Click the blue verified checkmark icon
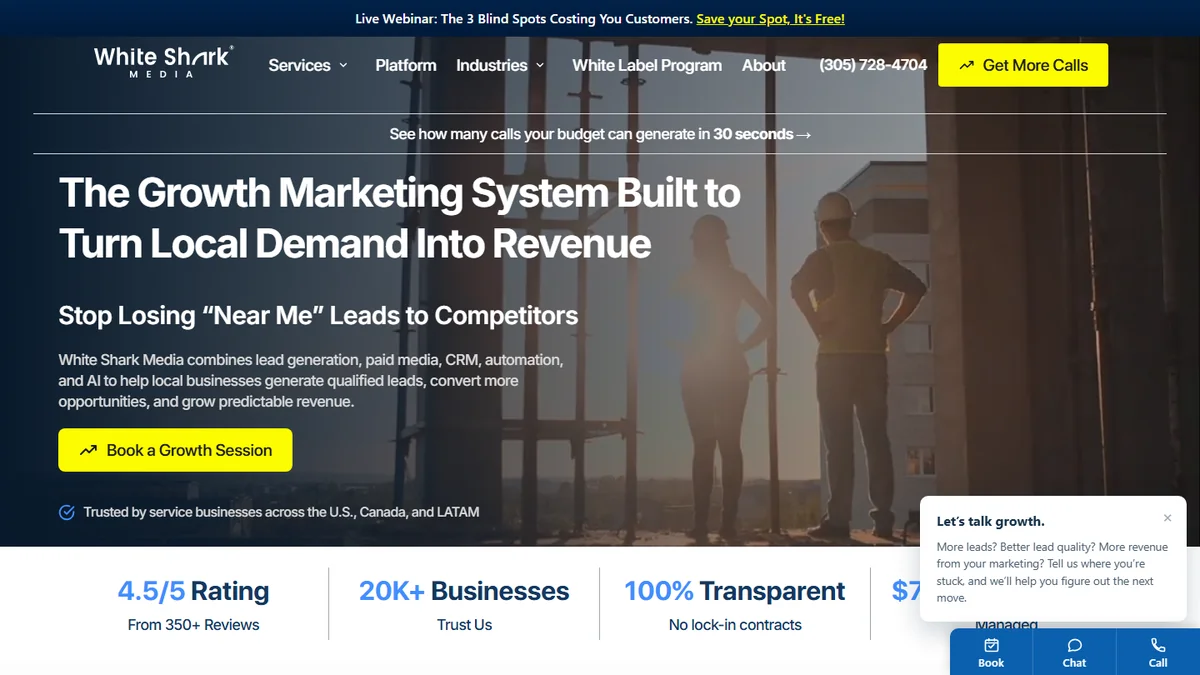Screen dimensions: 1200x675 tap(67, 512)
